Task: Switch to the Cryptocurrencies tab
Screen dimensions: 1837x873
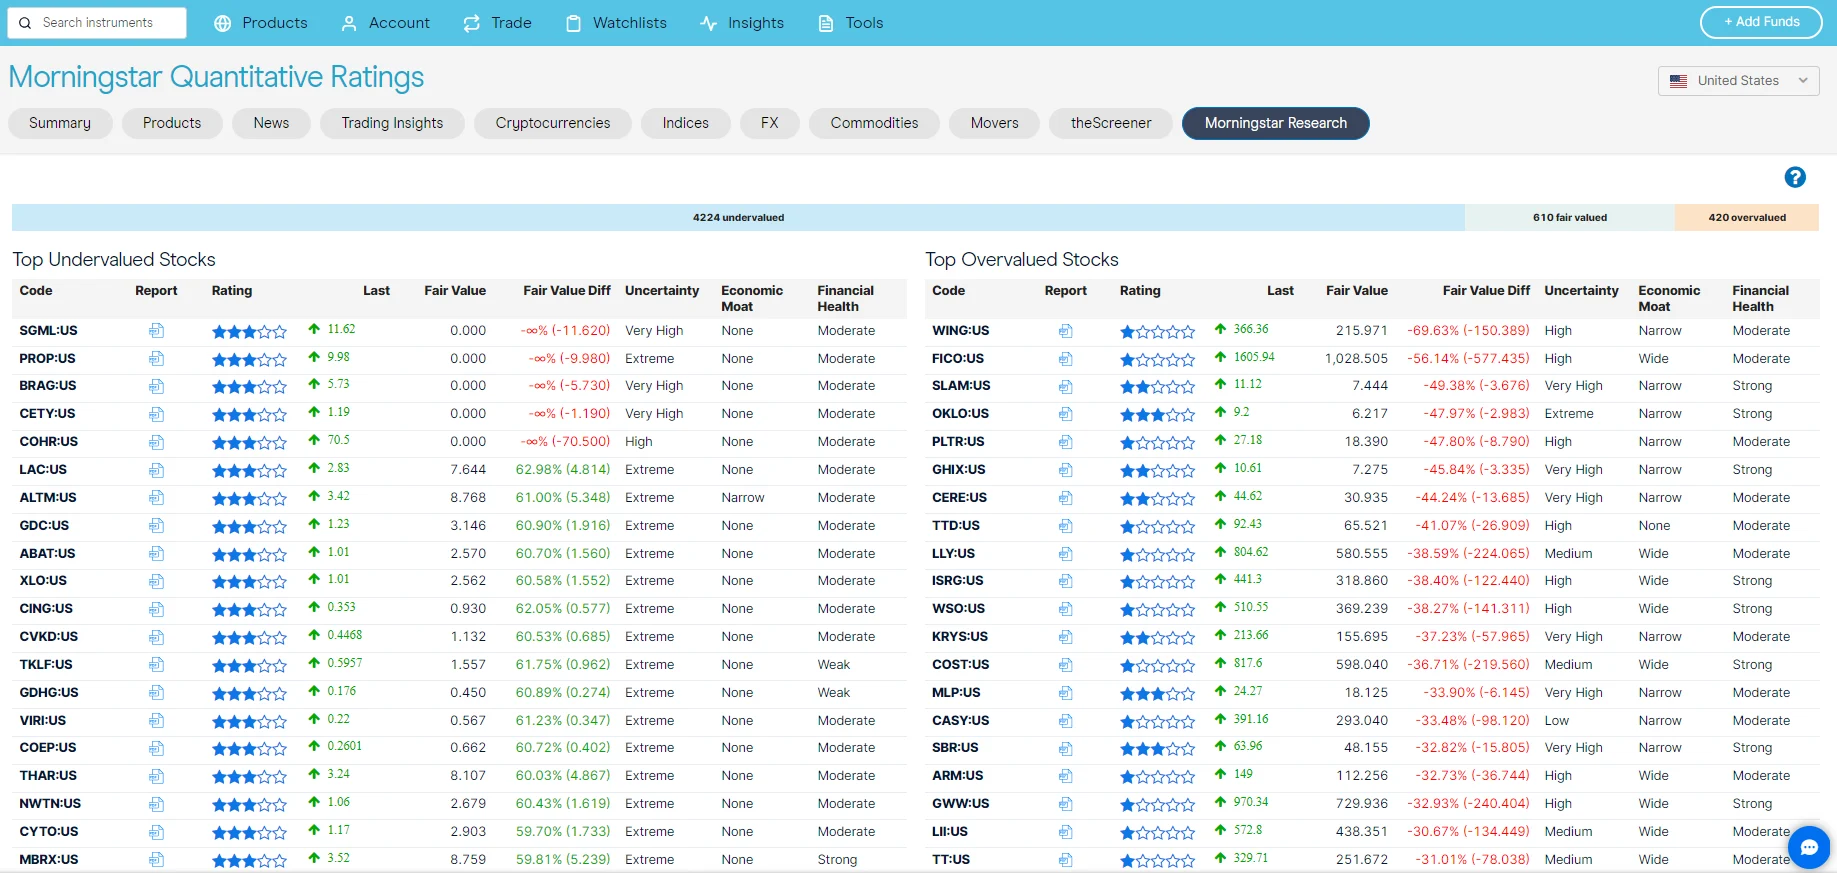Action: [x=552, y=123]
